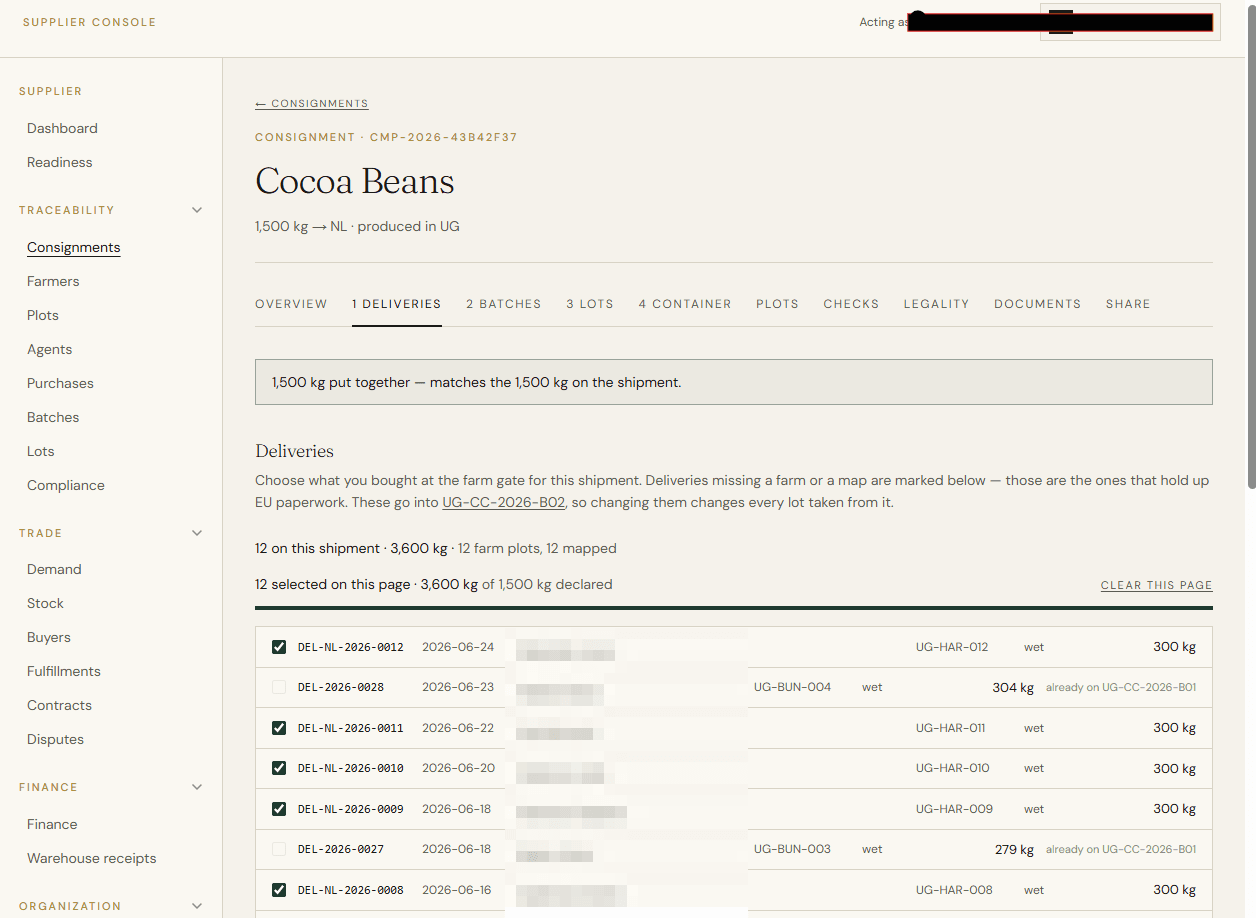This screenshot has height=918, width=1256.
Task: Select Consignments in the sidebar
Action: click(73, 247)
